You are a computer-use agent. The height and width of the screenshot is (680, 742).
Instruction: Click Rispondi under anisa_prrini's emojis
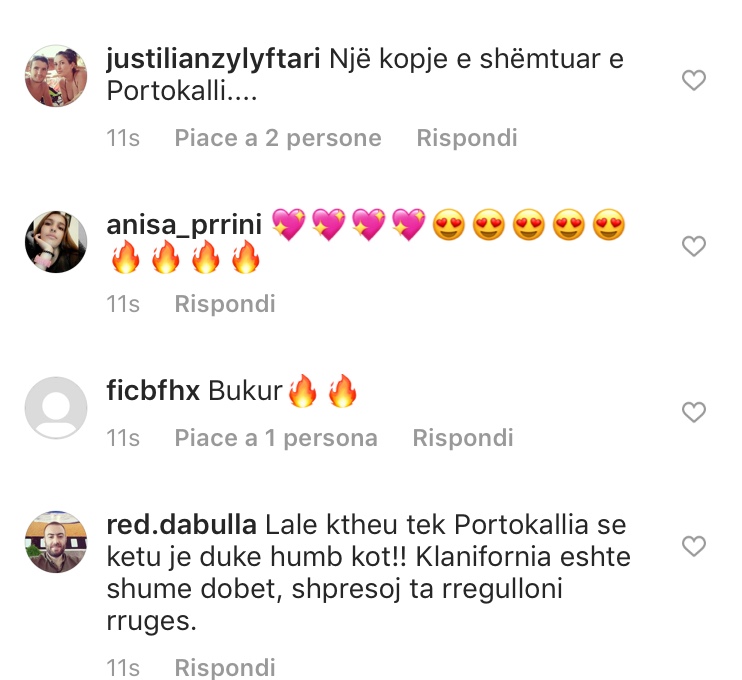coord(225,304)
